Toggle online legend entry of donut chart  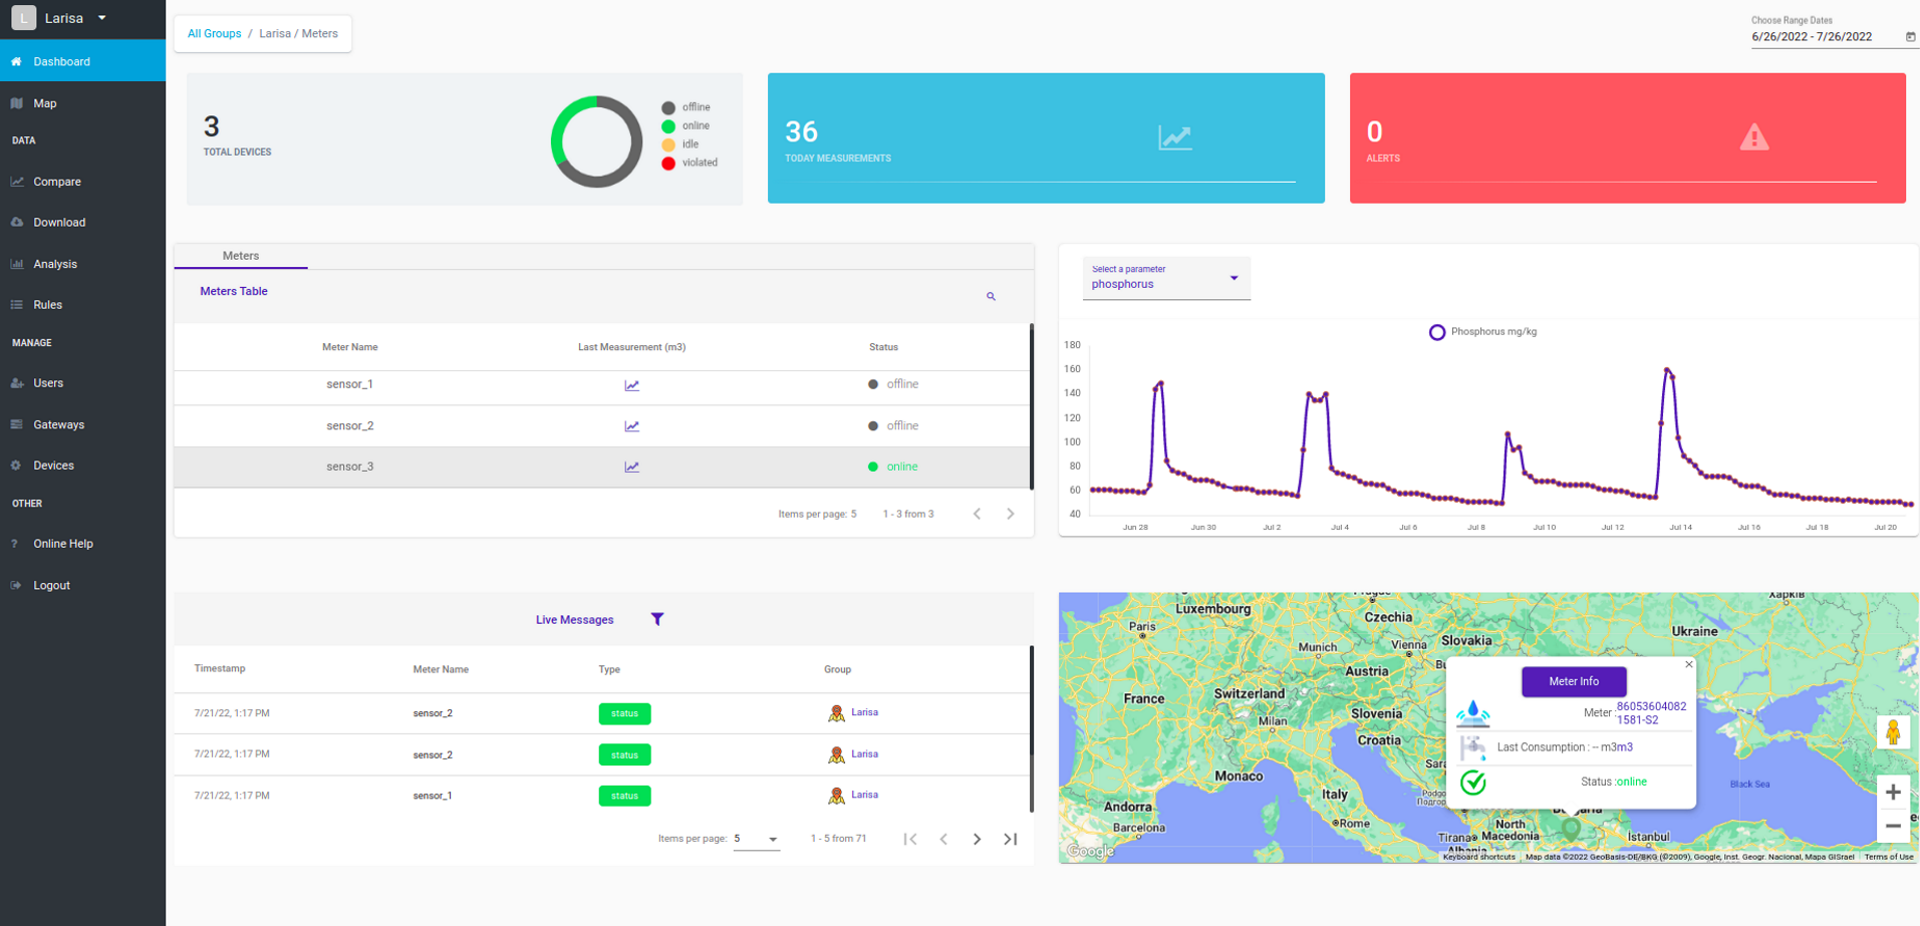686,126
